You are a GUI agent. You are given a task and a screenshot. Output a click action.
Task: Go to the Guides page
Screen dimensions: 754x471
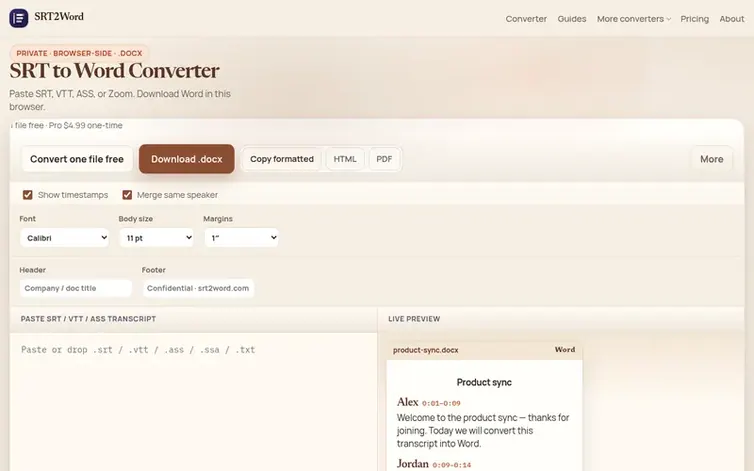(572, 19)
